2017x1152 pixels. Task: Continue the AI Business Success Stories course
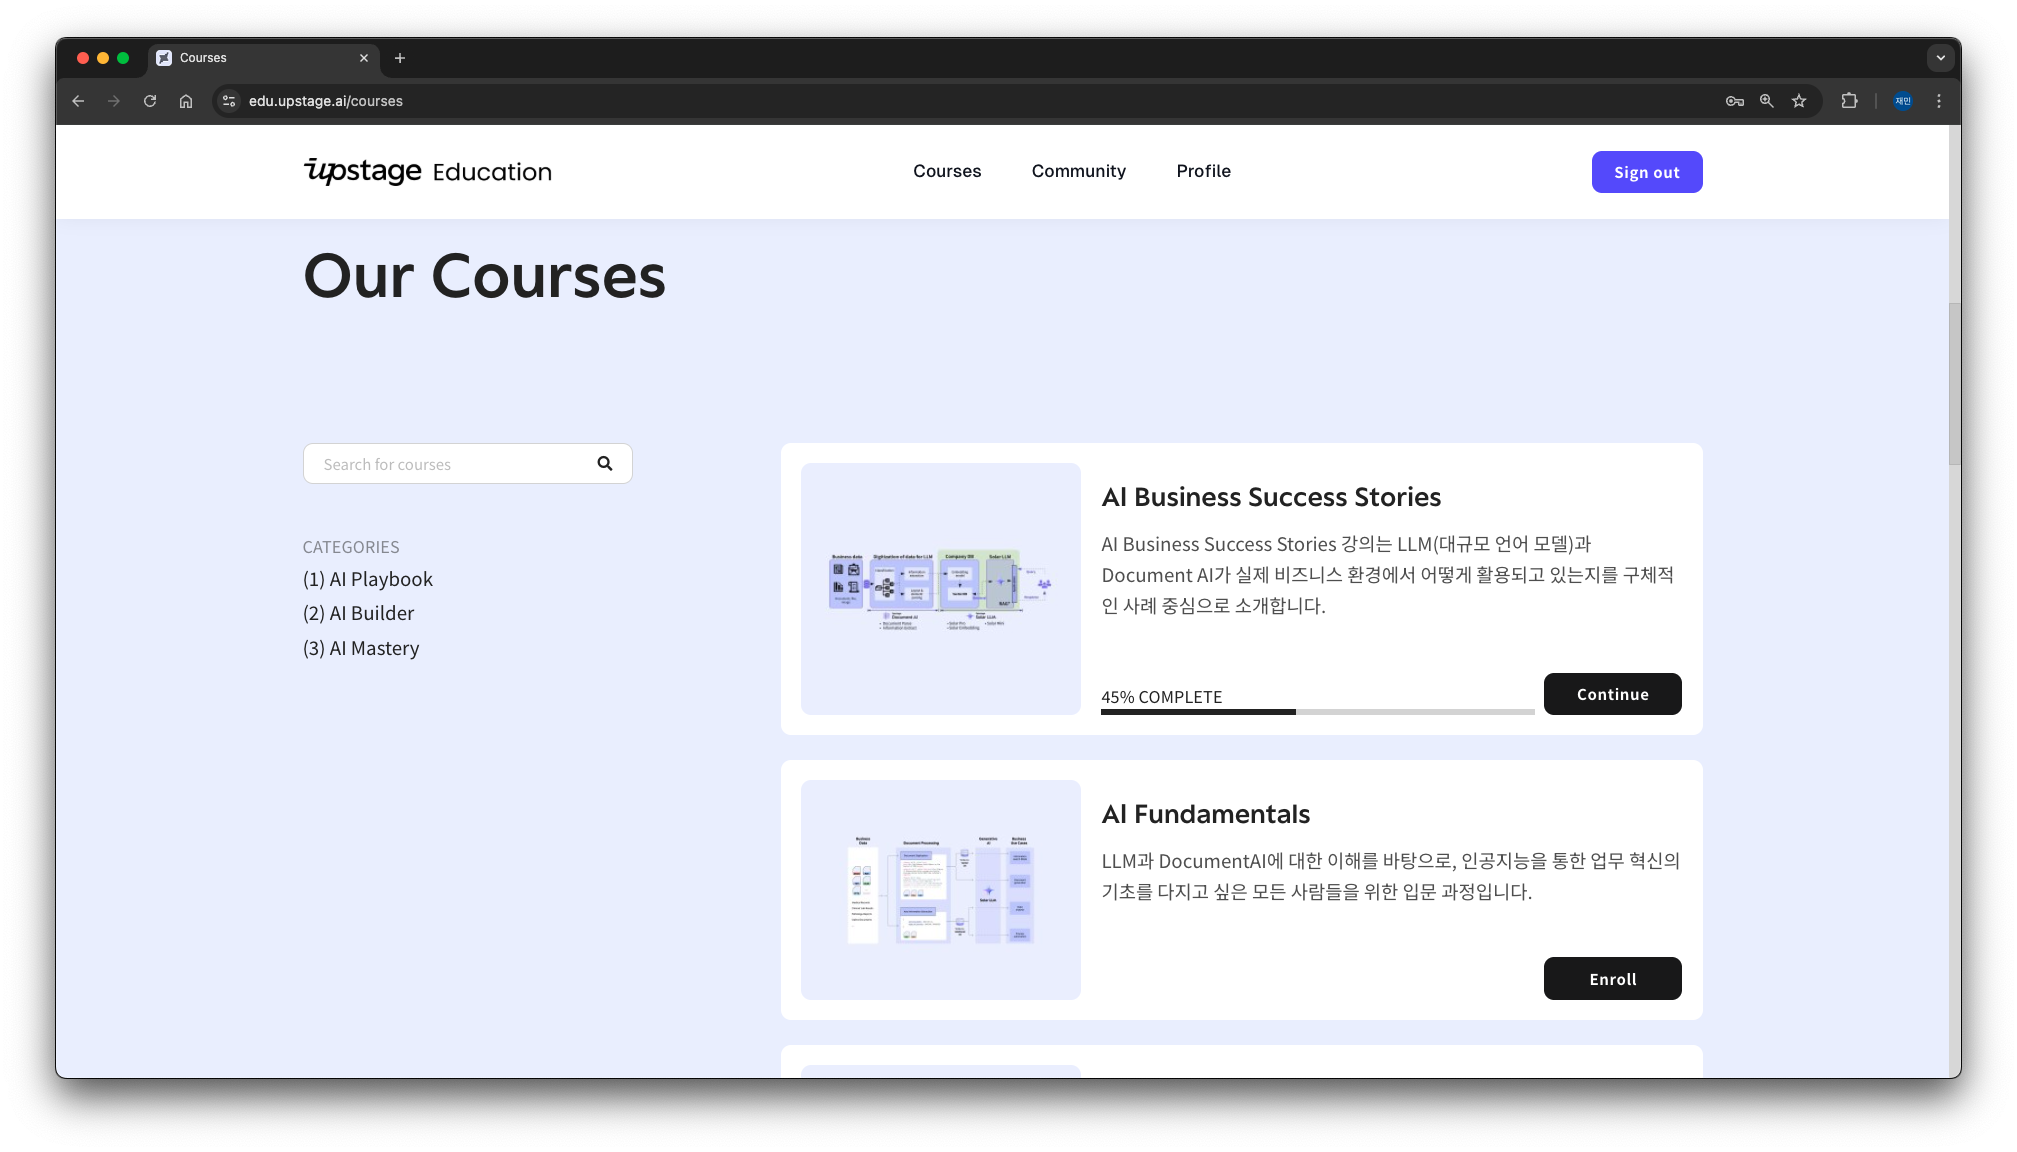coord(1612,694)
